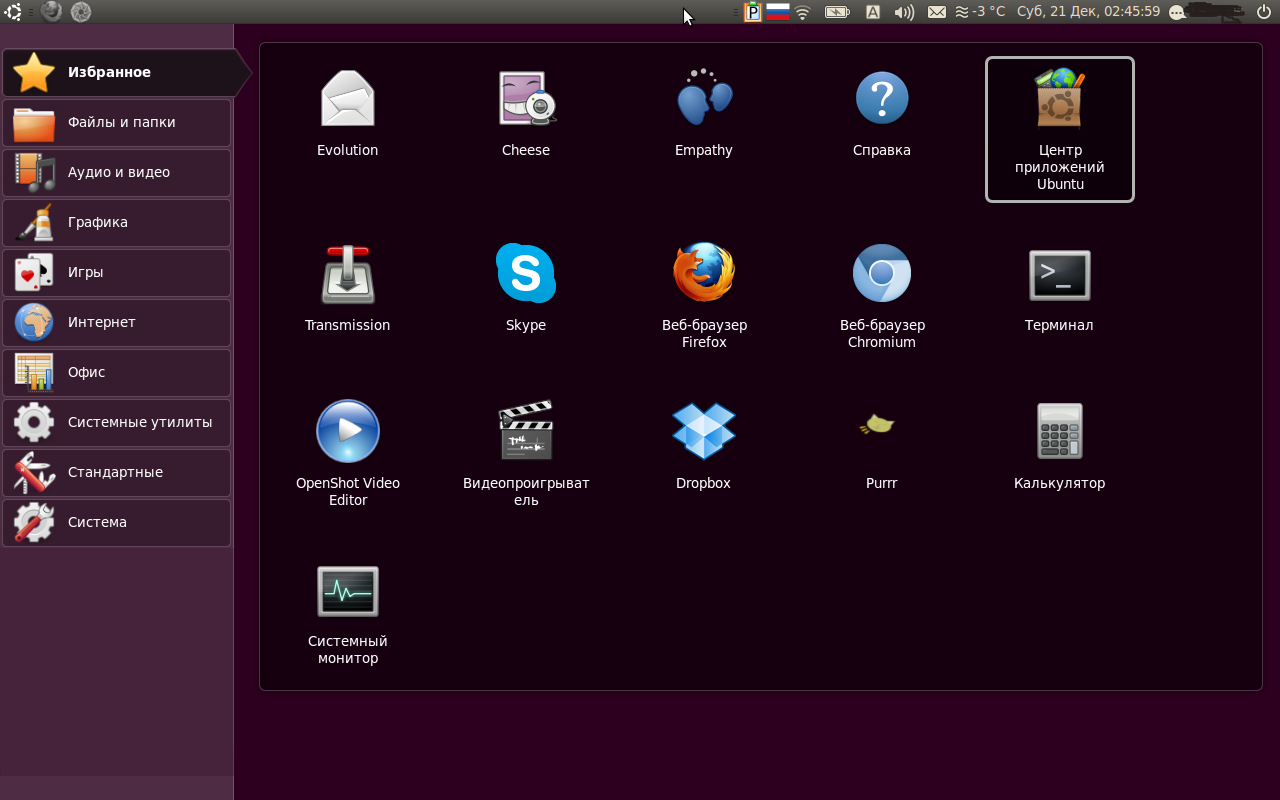1280x800 pixels.
Task: Show the Аудио и видео category
Action: pyautogui.click(x=117, y=172)
